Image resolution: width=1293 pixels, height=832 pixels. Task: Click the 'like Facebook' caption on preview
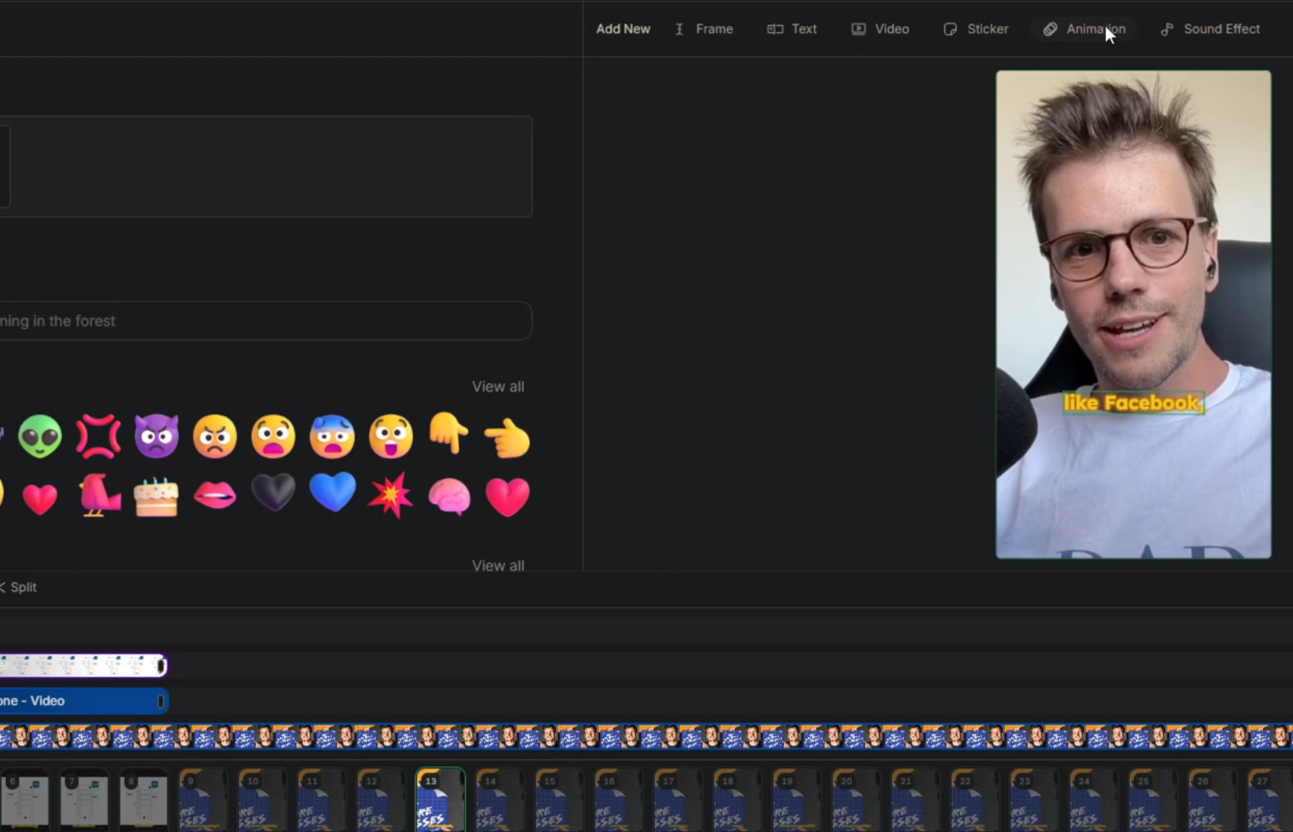click(x=1132, y=403)
